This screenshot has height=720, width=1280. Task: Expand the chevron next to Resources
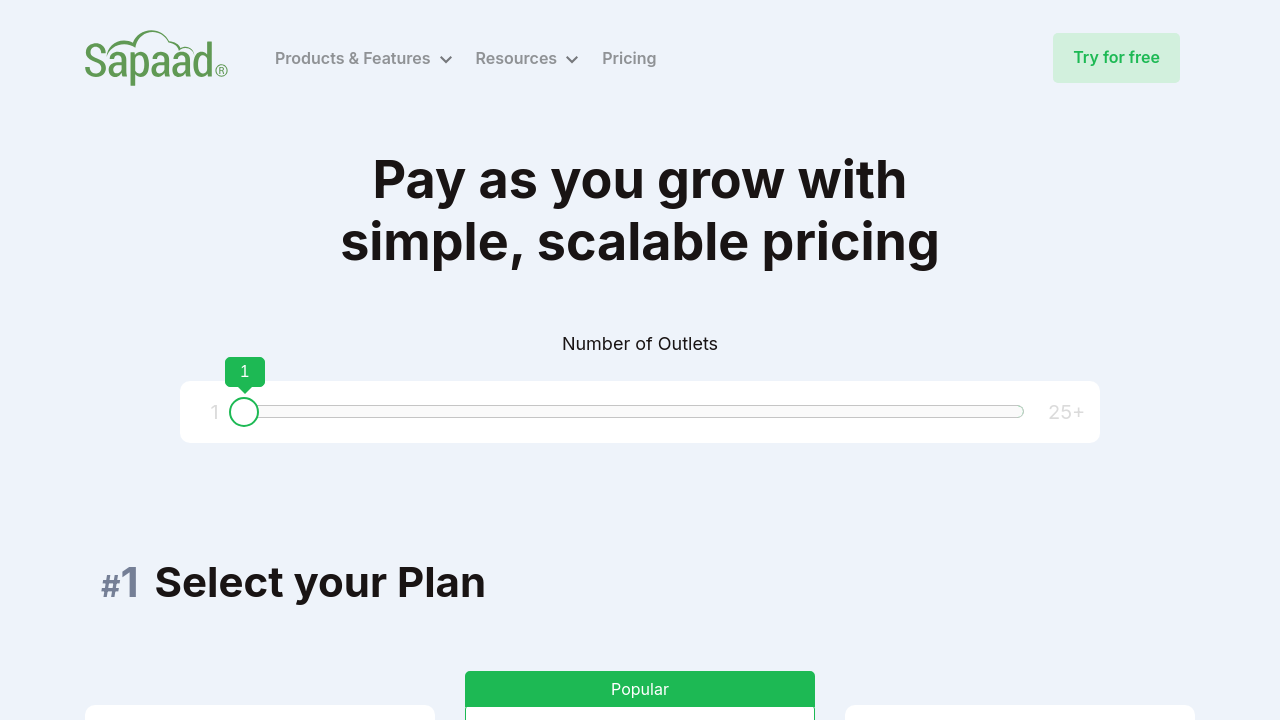[x=572, y=60]
